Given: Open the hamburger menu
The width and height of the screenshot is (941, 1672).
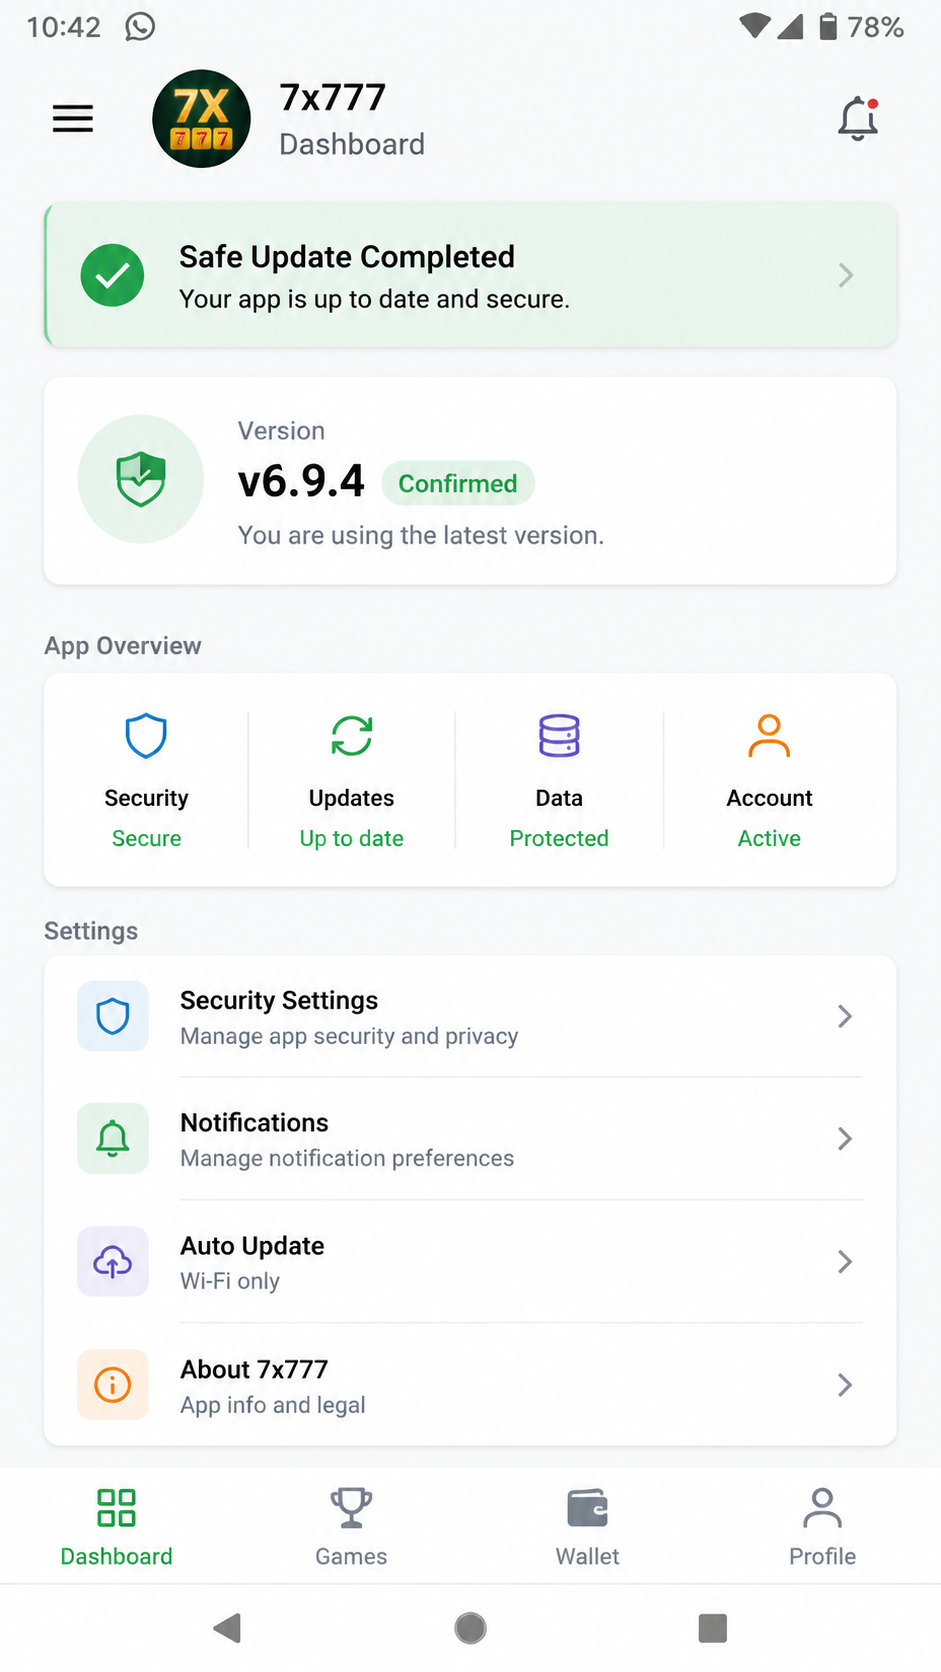Looking at the screenshot, I should 73,119.
